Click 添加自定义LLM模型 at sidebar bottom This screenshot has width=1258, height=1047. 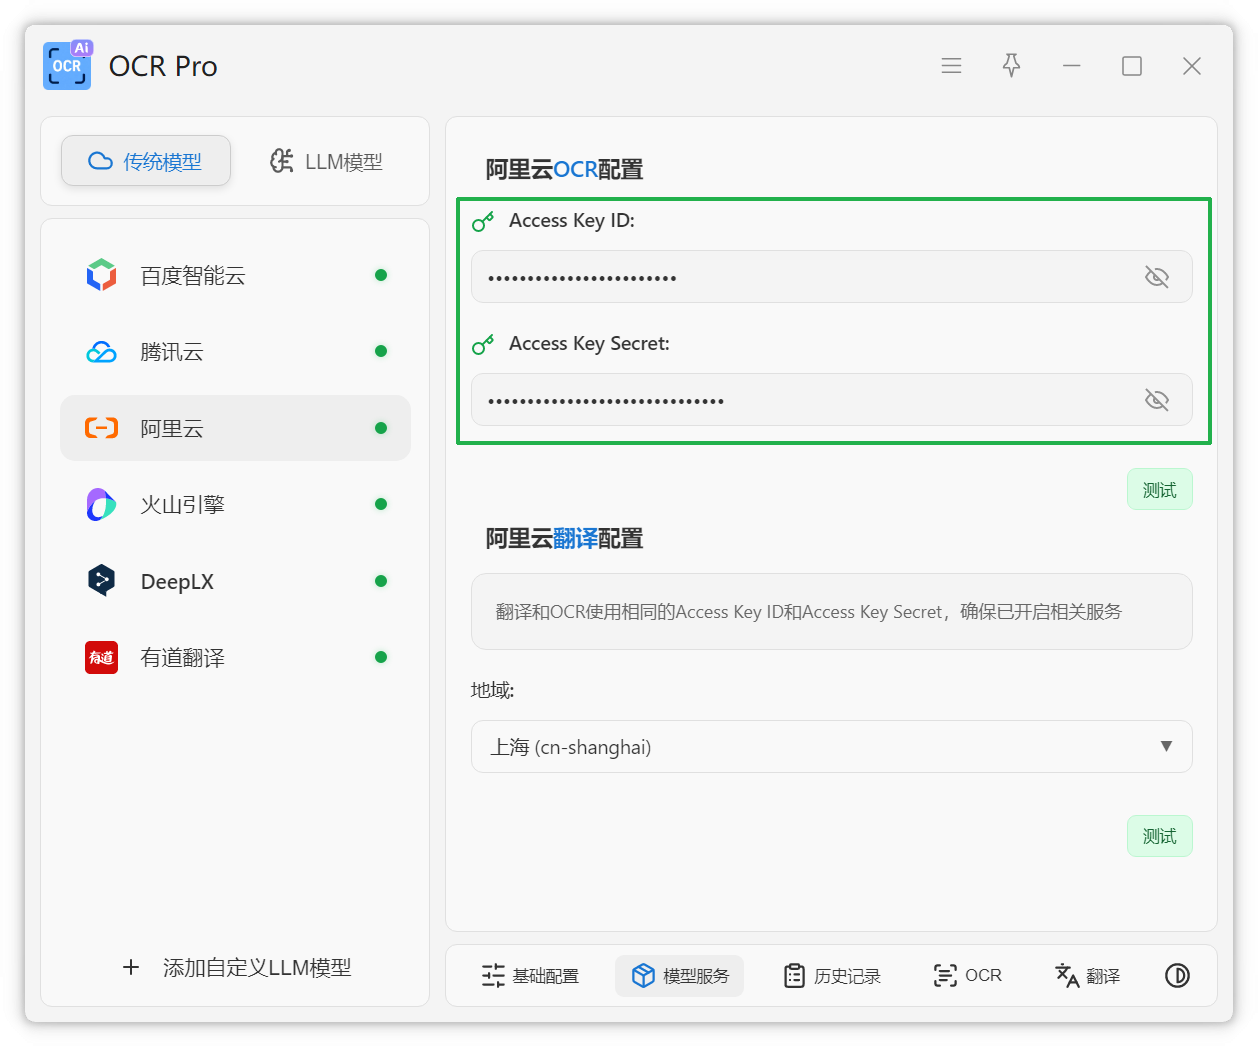coord(236,968)
